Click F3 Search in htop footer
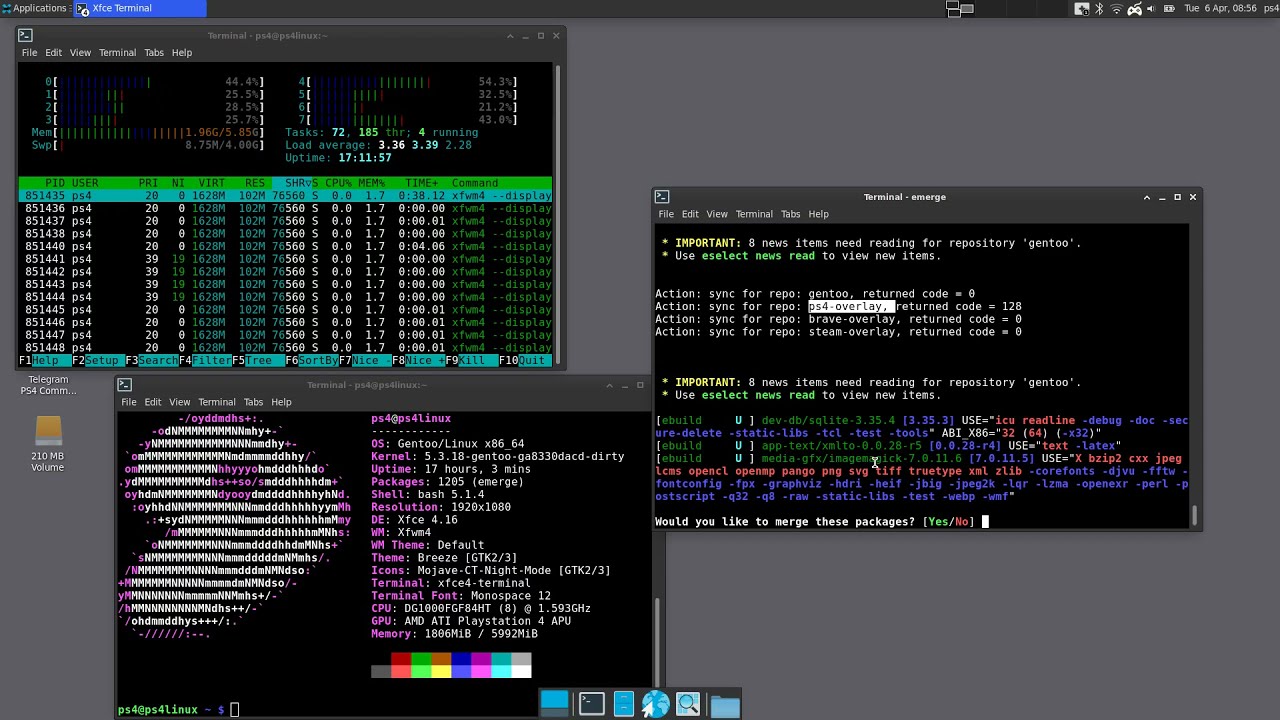This screenshot has height=720, width=1280. pos(150,361)
